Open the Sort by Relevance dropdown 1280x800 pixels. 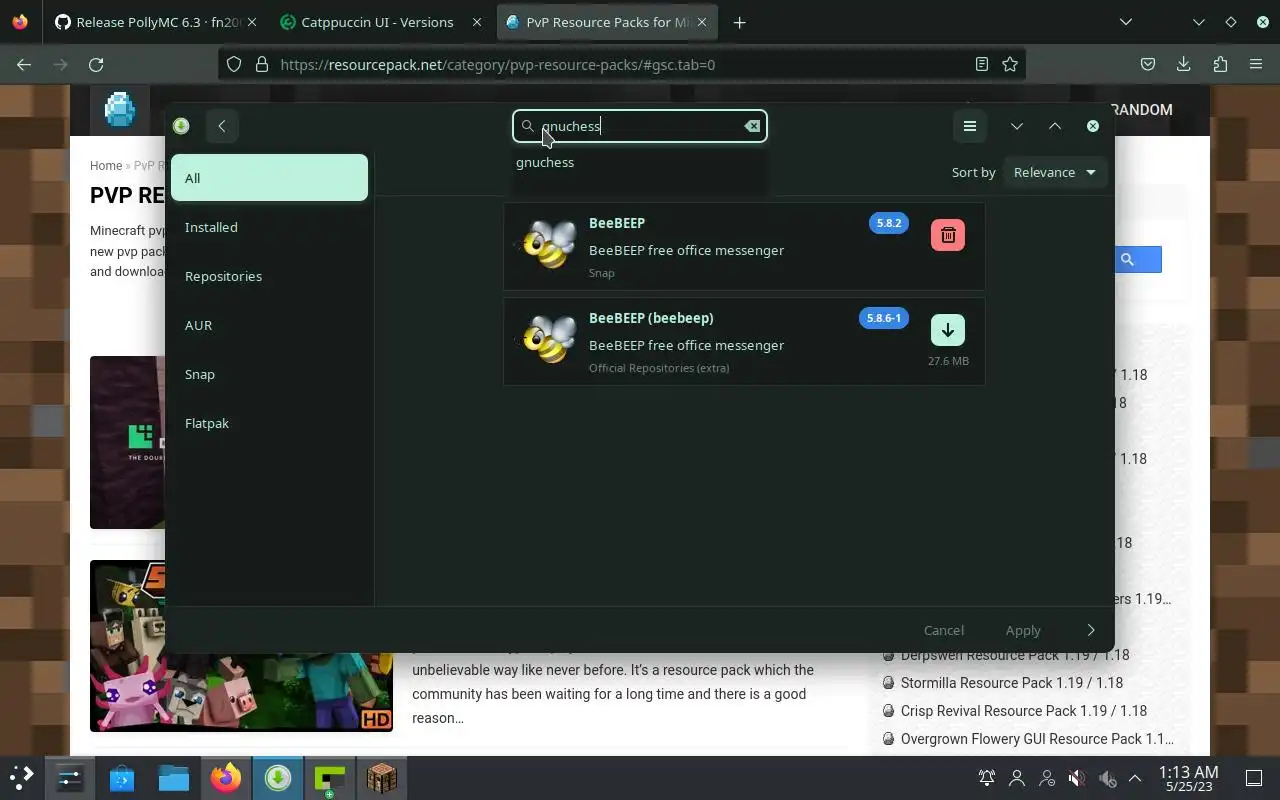click(1054, 172)
